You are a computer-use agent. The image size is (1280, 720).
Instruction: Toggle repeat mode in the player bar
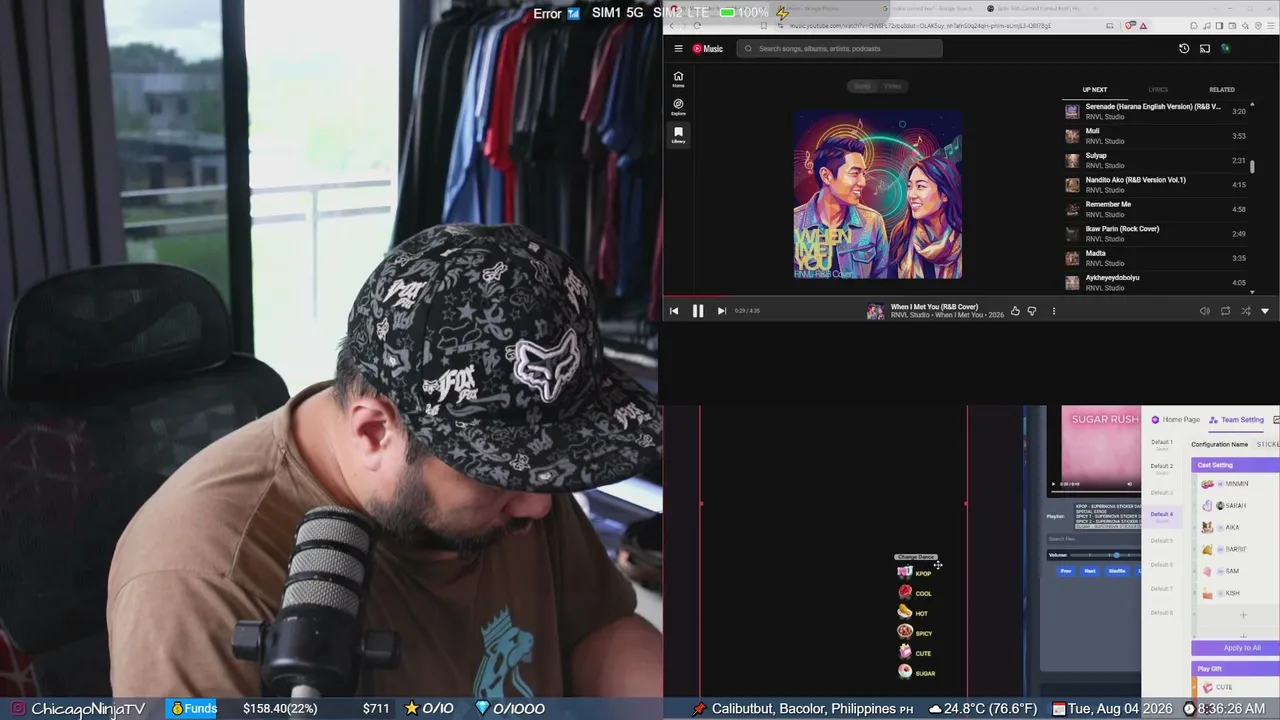pyautogui.click(x=1225, y=311)
